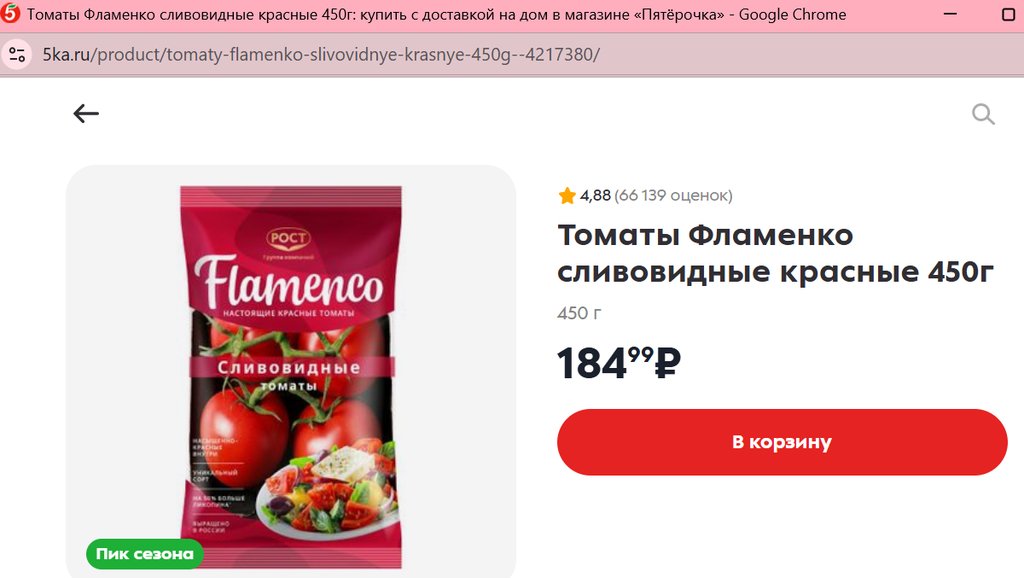
Task: Add tomatoes with the В корзину button
Action: (x=782, y=442)
